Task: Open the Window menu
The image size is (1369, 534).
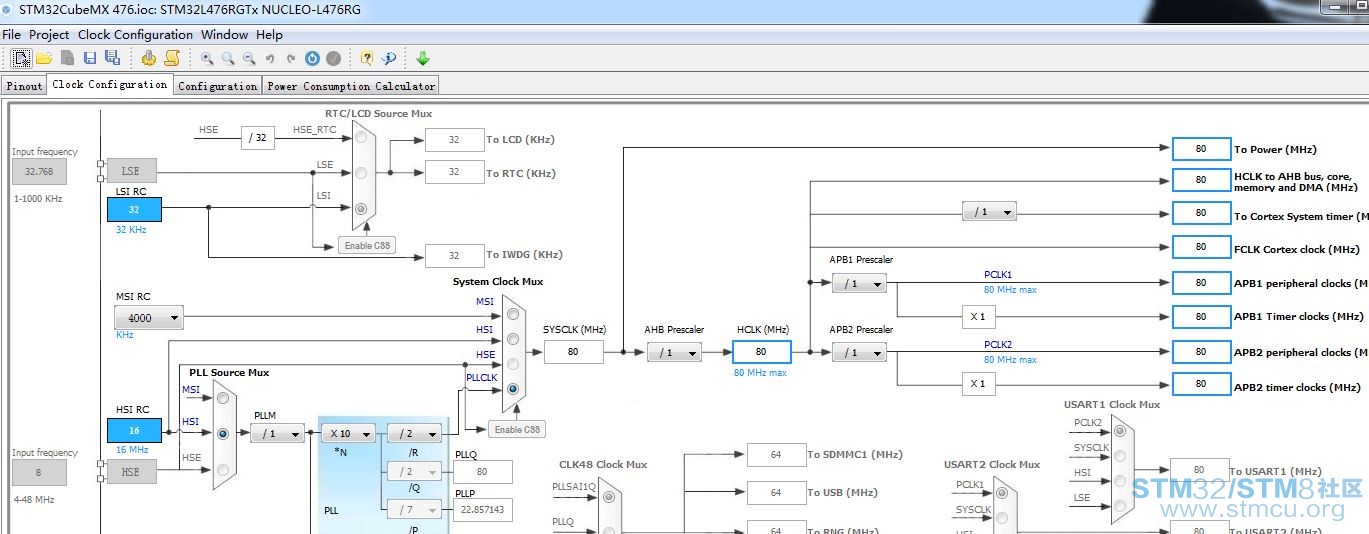Action: (x=224, y=34)
